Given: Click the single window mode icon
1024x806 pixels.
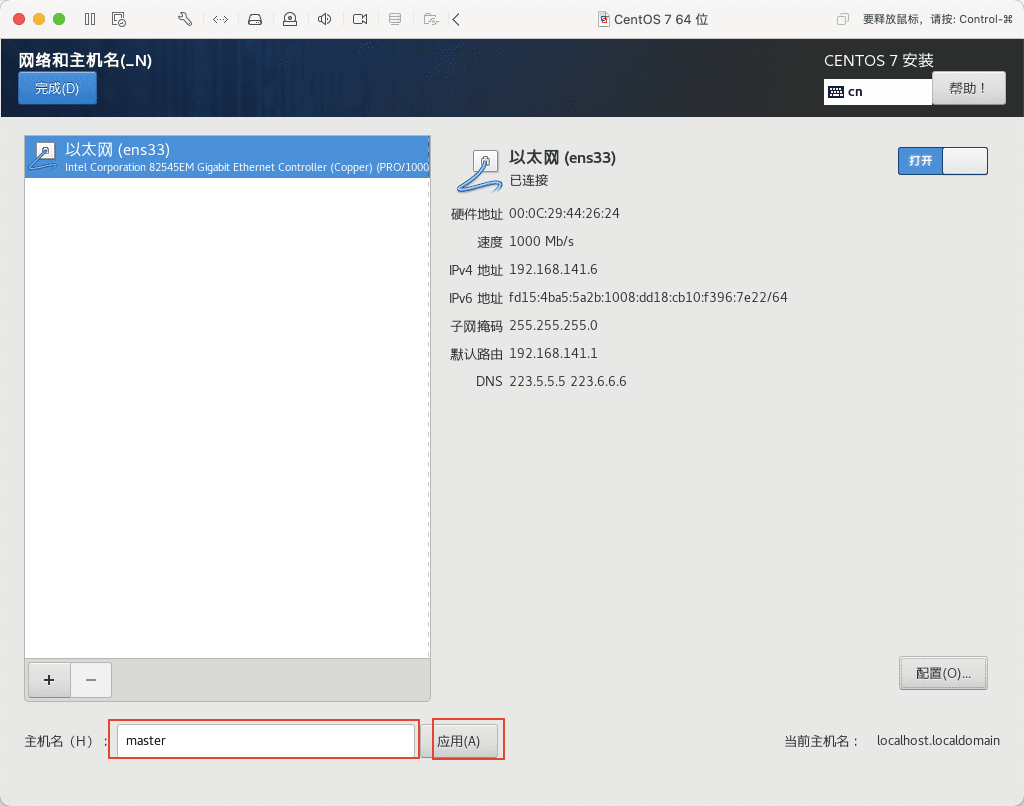Looking at the screenshot, I should pos(843,19).
